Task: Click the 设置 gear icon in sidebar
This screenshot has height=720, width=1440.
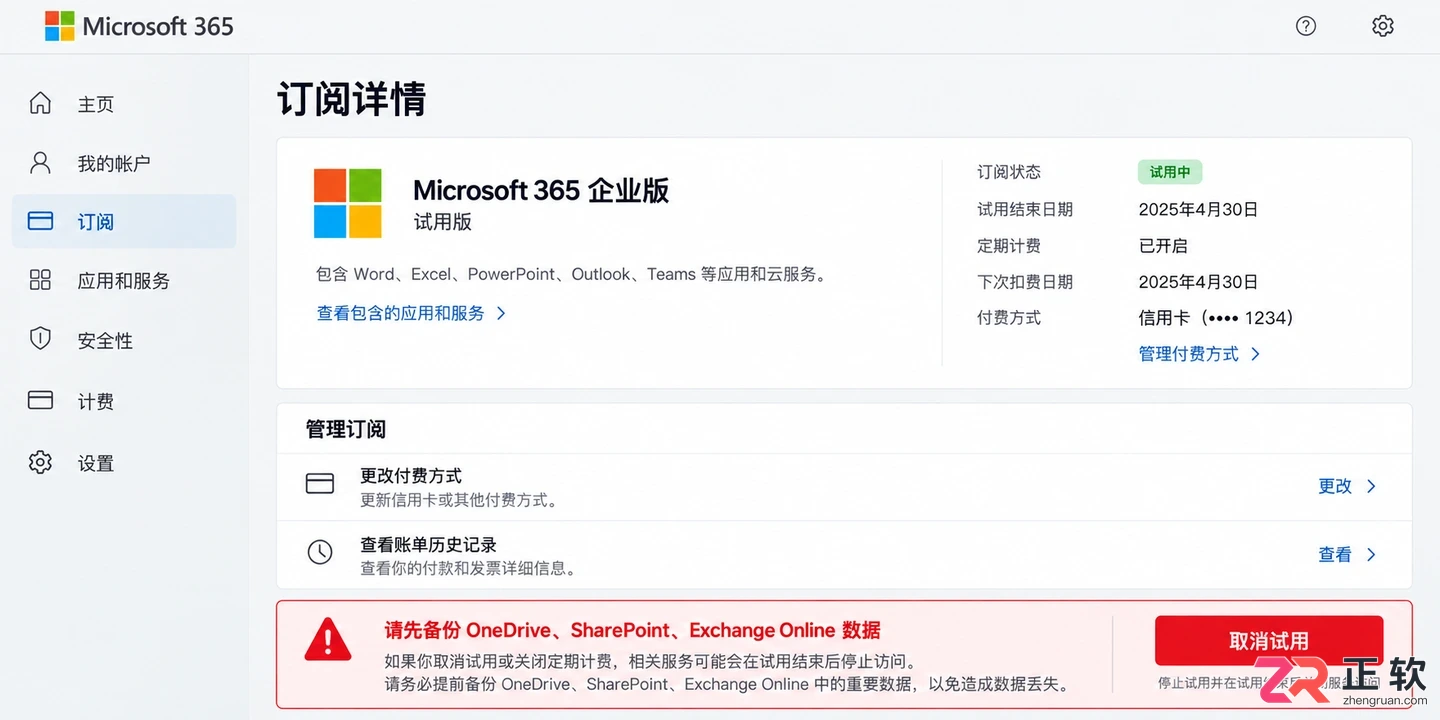Action: [x=40, y=462]
